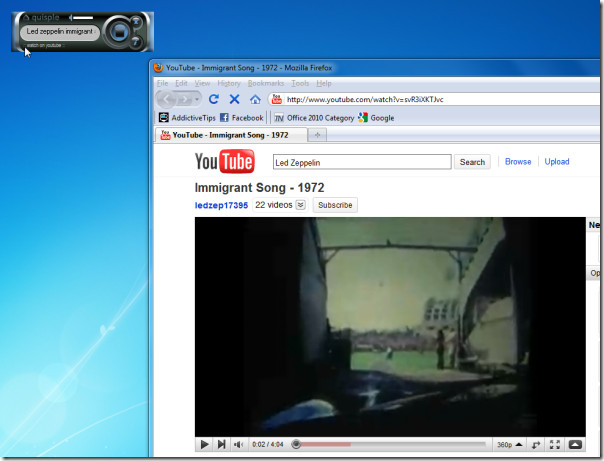Go to Firefox home page icon
The image size is (604, 461).
pos(255,99)
